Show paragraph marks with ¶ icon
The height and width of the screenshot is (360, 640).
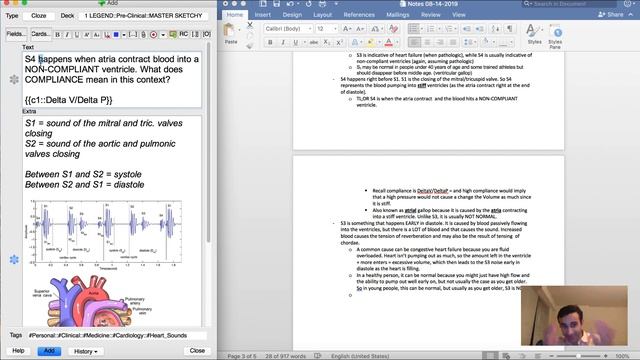509,29
